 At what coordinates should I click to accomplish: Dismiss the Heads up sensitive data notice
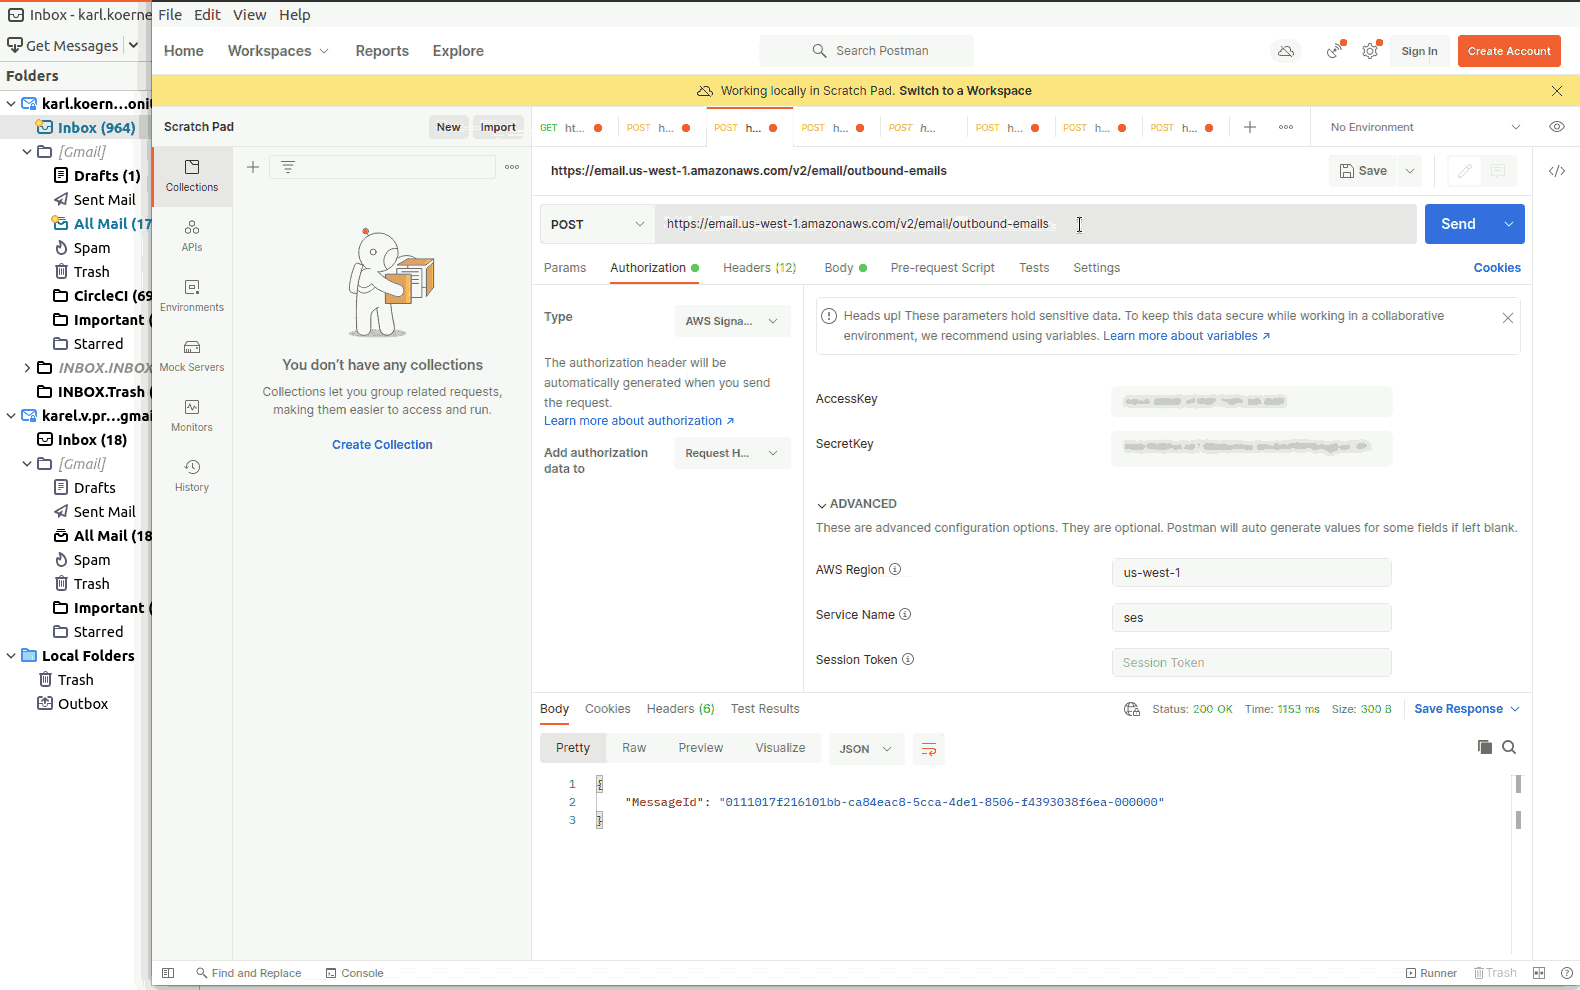point(1508,318)
